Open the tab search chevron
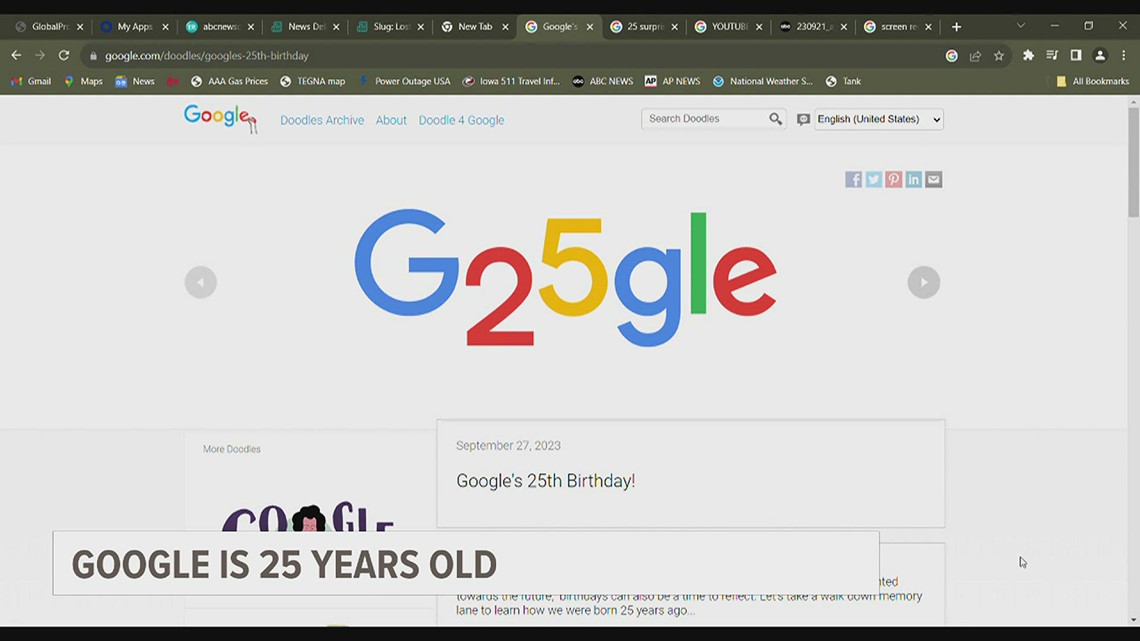The width and height of the screenshot is (1140, 641). pos(1021,25)
